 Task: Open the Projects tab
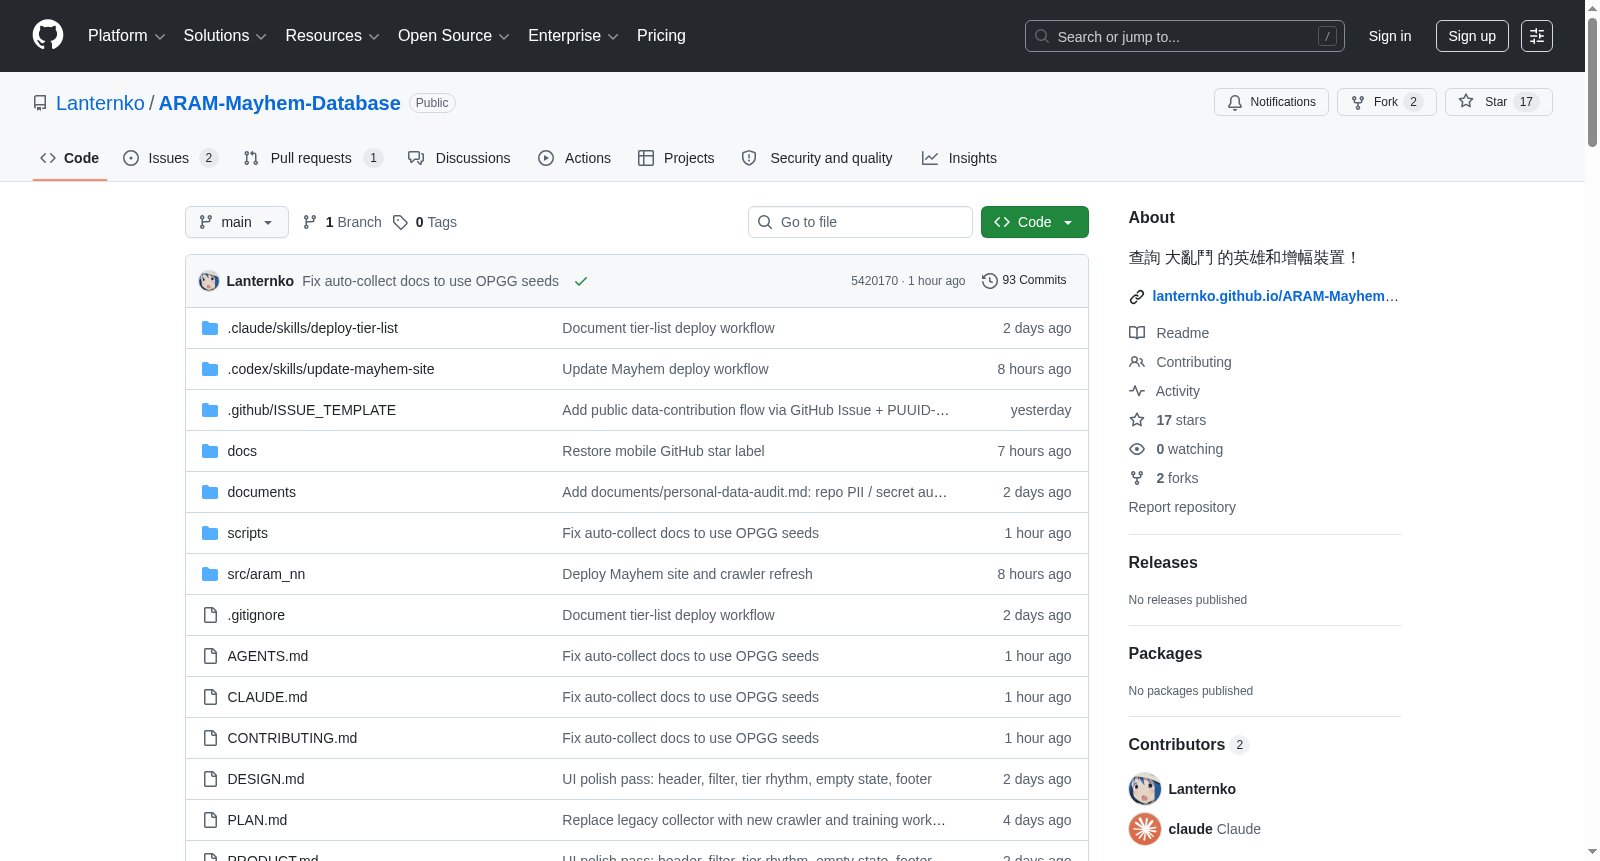[x=676, y=158]
